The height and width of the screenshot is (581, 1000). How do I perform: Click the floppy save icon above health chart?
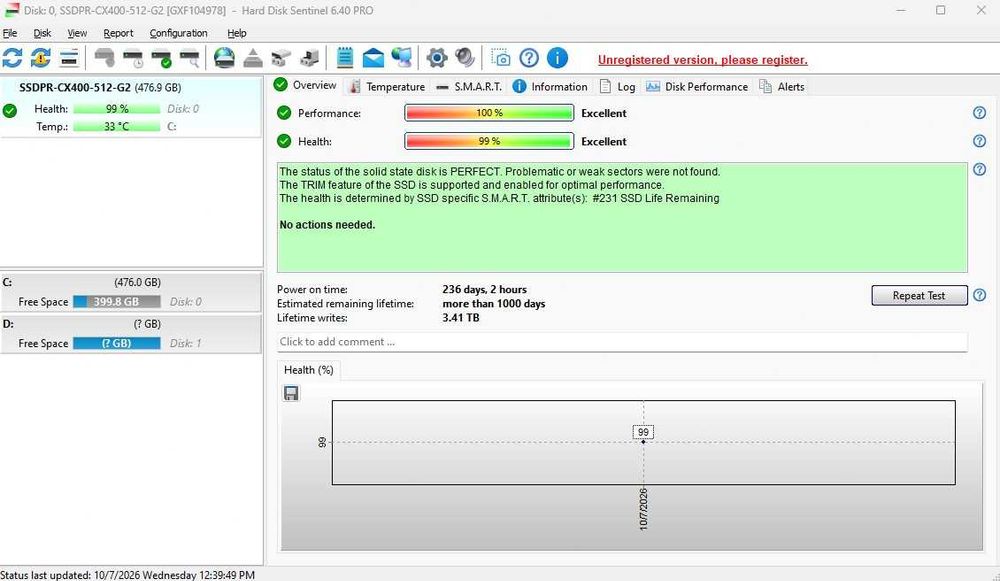pyautogui.click(x=291, y=393)
